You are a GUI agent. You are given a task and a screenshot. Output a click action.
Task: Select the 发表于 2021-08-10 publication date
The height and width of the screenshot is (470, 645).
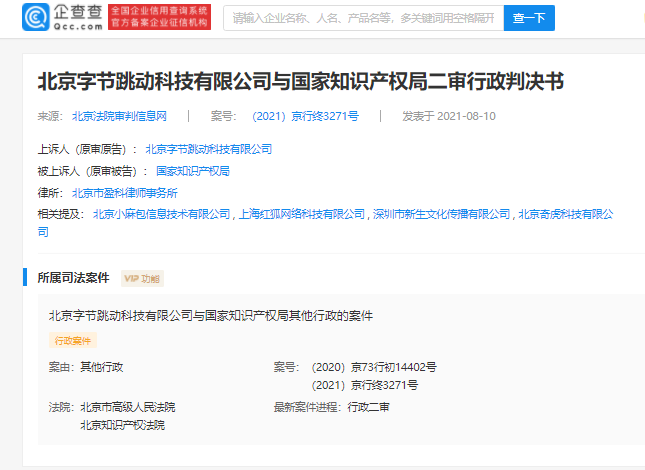pos(449,116)
